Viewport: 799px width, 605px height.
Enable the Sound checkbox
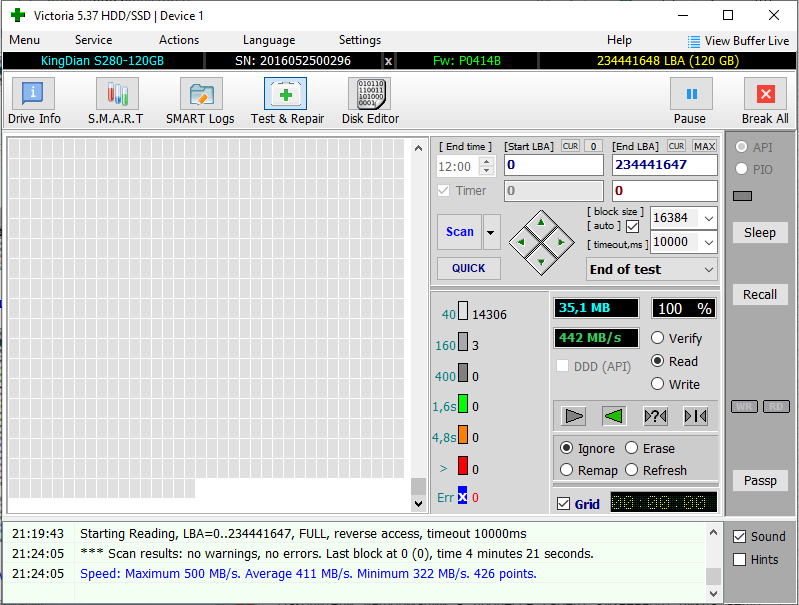[740, 537]
